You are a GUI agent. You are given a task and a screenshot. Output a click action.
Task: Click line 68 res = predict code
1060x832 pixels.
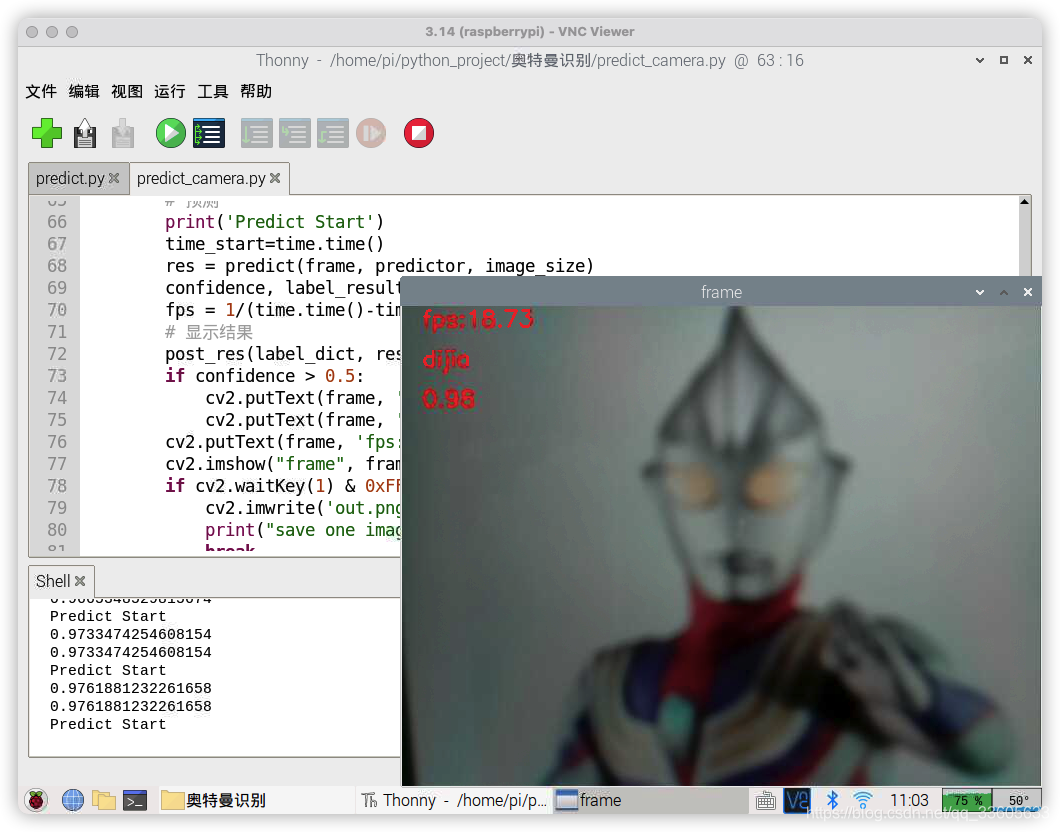pyautogui.click(x=379, y=266)
